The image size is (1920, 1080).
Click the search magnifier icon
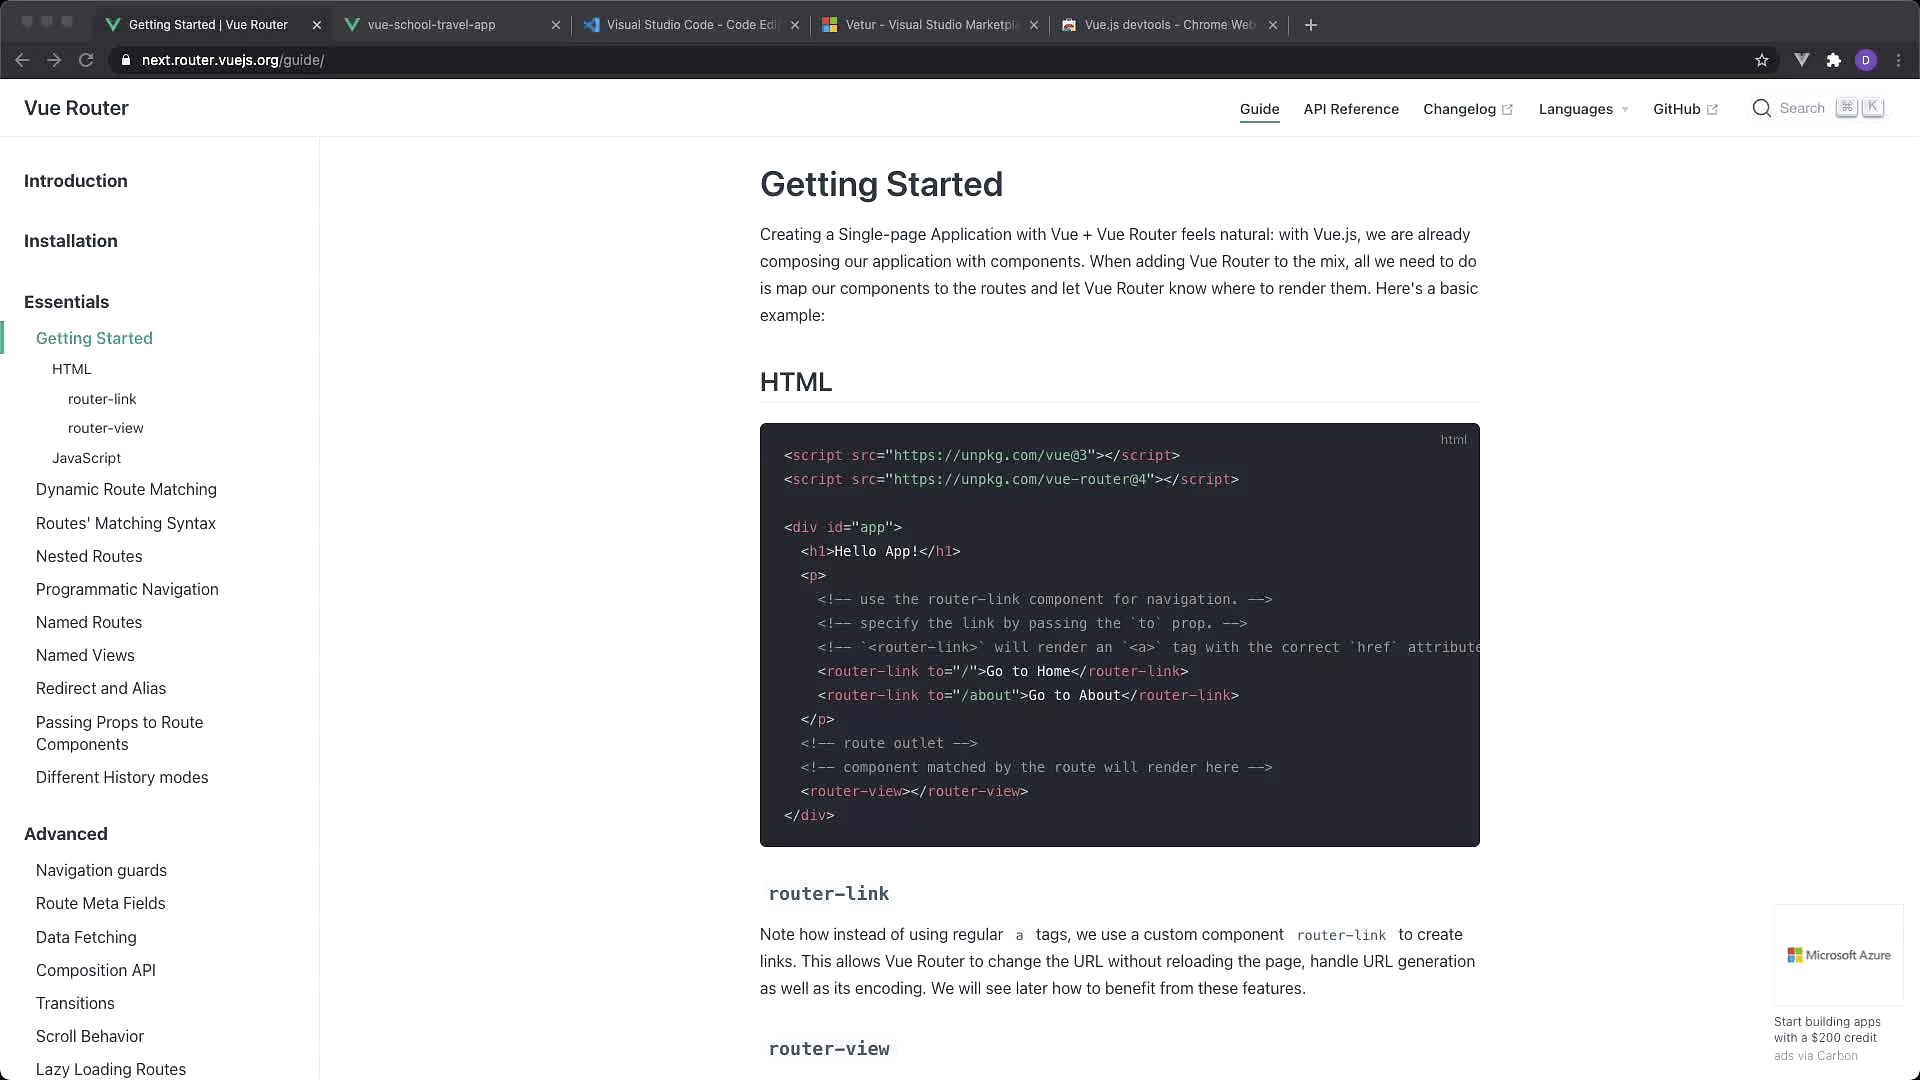point(1762,108)
